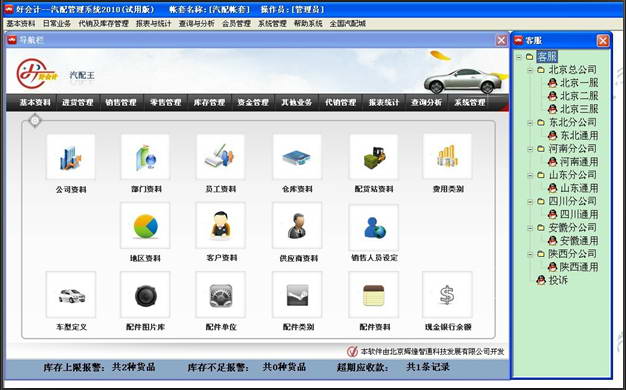Click the QQ icon beside 投诉
The width and height of the screenshot is (626, 390).
point(541,280)
